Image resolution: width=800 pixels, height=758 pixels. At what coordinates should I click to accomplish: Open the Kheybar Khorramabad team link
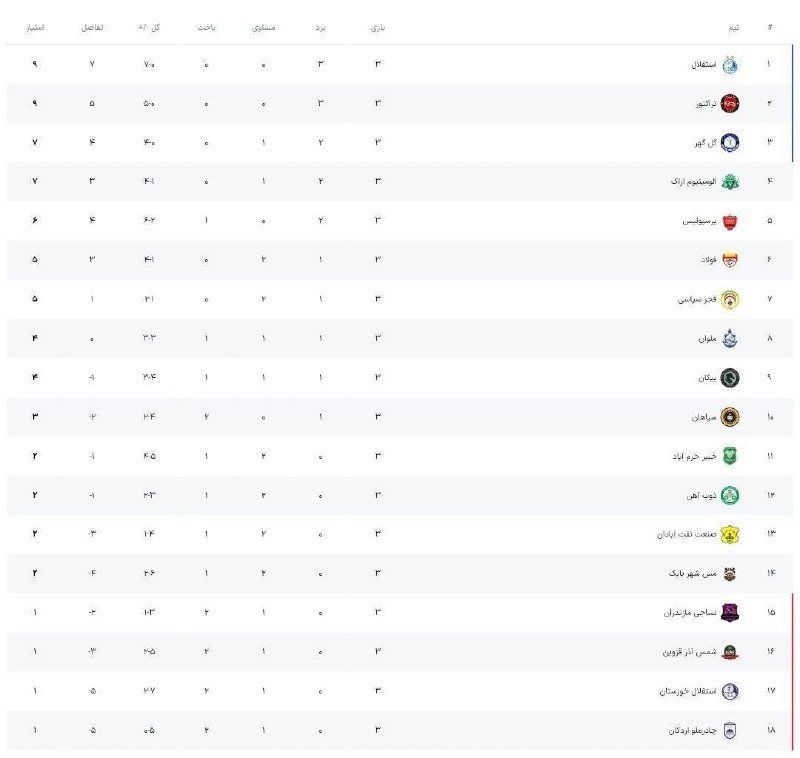pos(694,456)
